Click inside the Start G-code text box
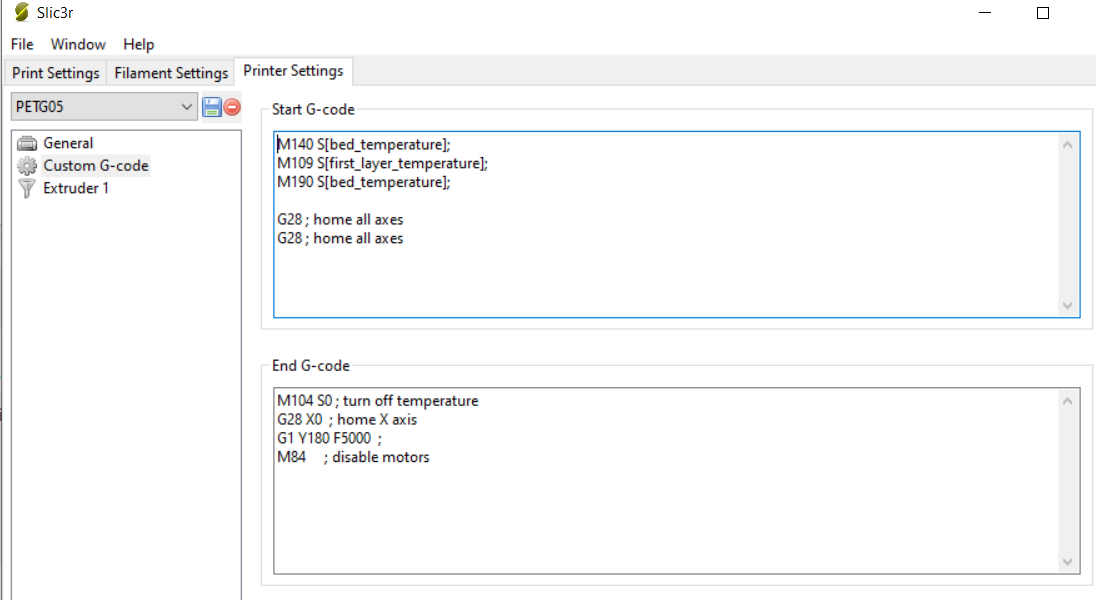 [660, 270]
